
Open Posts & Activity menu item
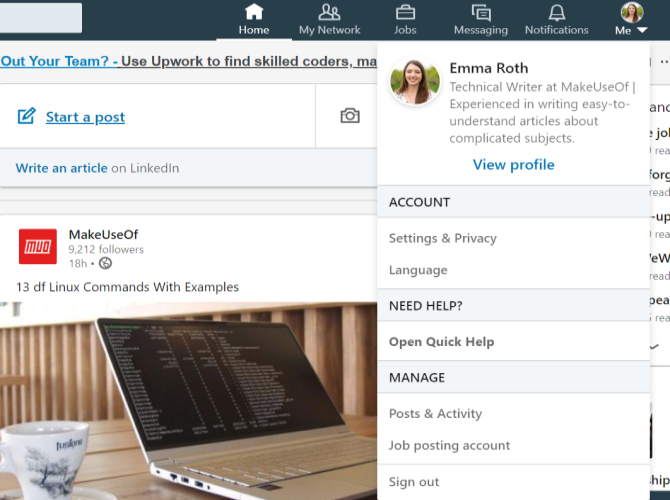tap(435, 413)
